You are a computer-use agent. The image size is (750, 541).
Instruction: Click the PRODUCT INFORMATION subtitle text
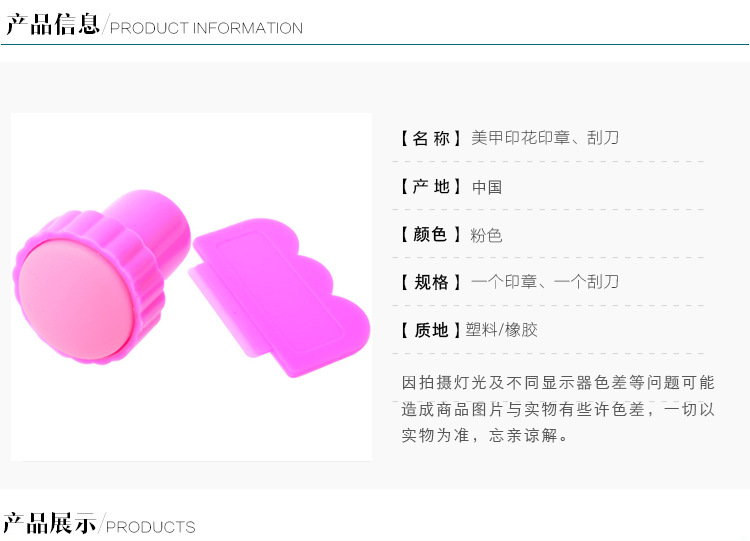click(x=206, y=28)
